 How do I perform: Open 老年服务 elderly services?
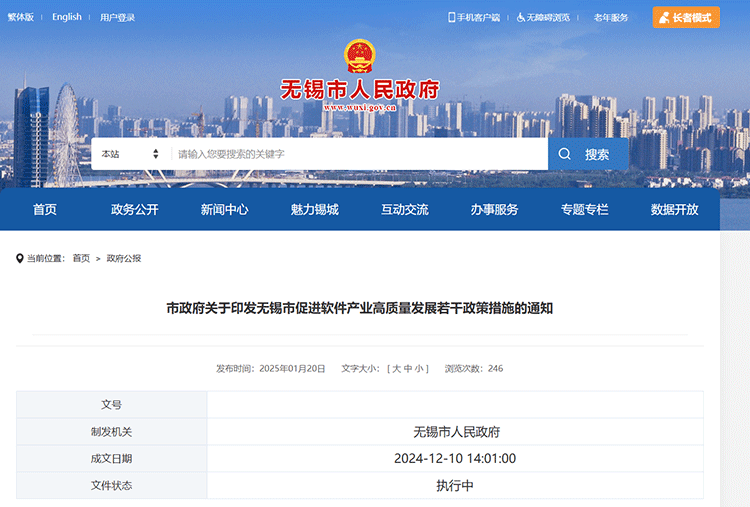pos(611,18)
